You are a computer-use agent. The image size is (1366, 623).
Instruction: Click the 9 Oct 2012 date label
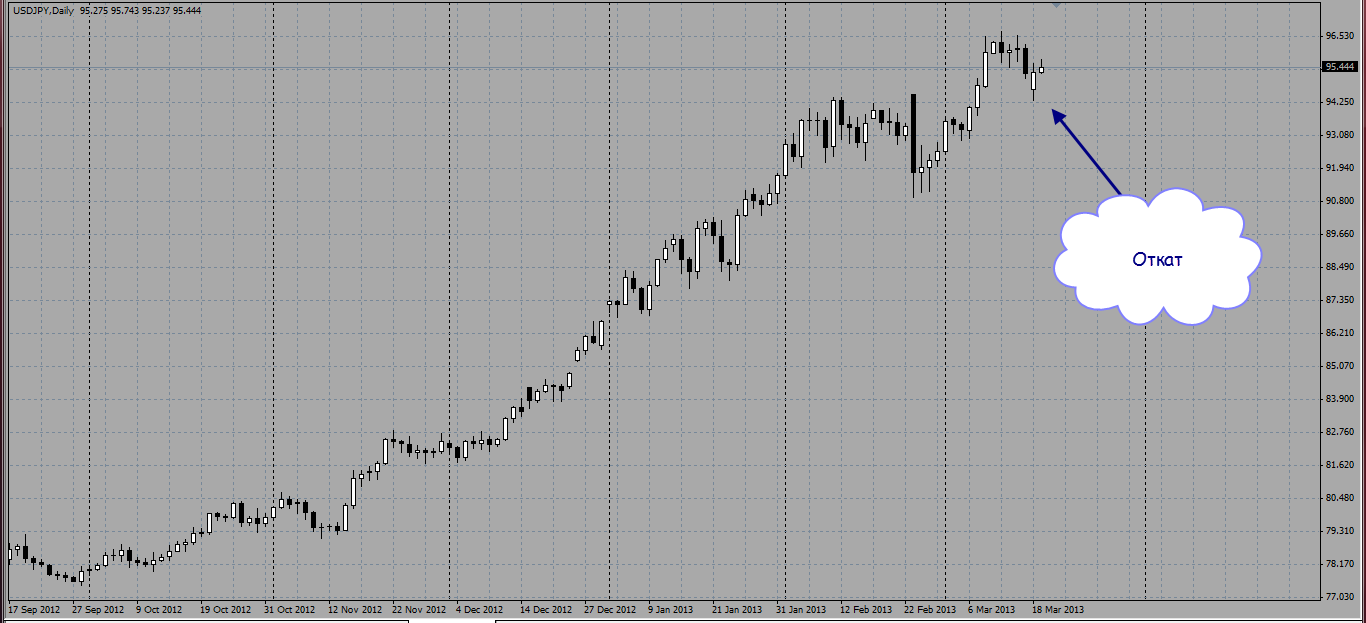(159, 609)
